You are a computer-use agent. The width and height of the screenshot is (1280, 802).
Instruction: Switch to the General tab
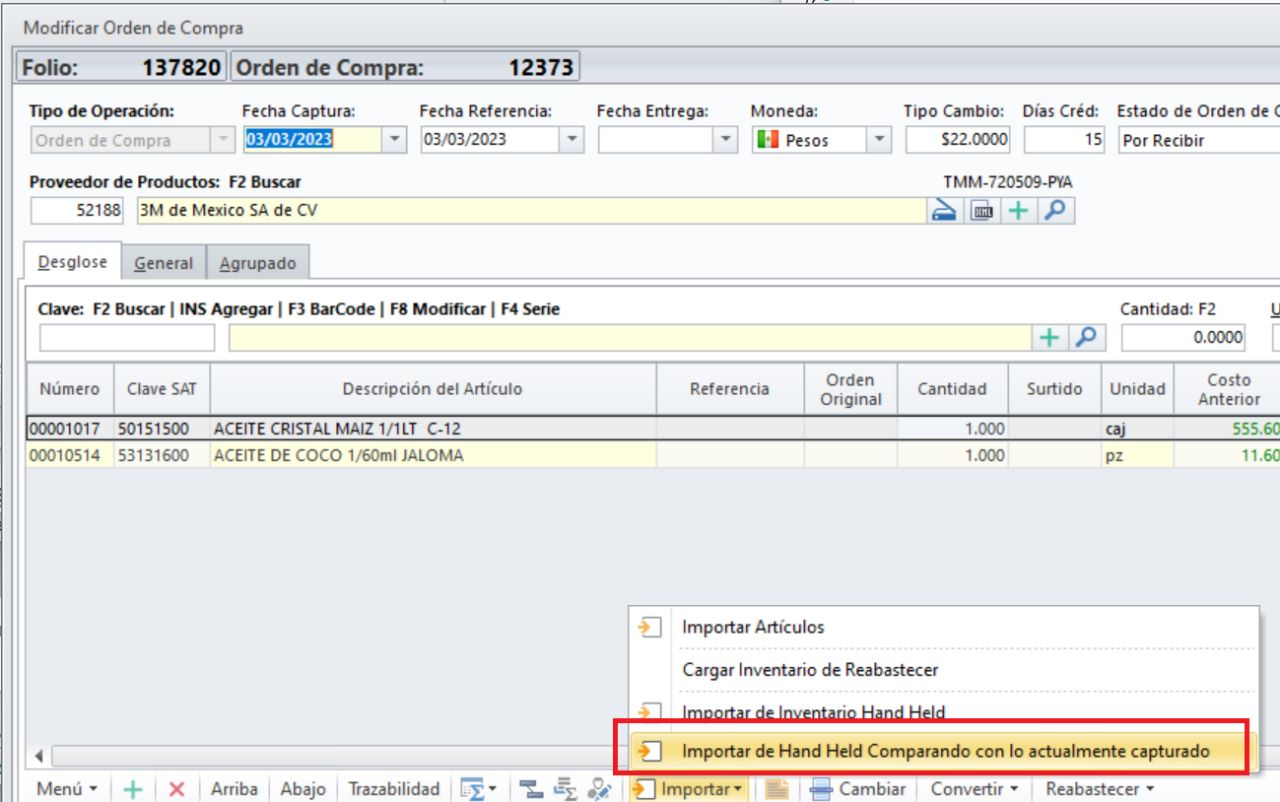pyautogui.click(x=163, y=263)
